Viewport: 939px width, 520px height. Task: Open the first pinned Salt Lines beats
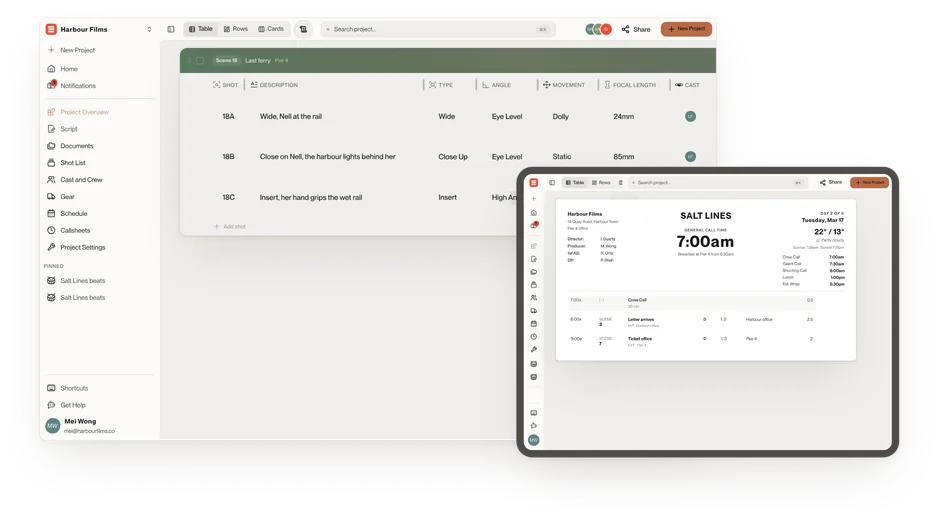pos(76,280)
